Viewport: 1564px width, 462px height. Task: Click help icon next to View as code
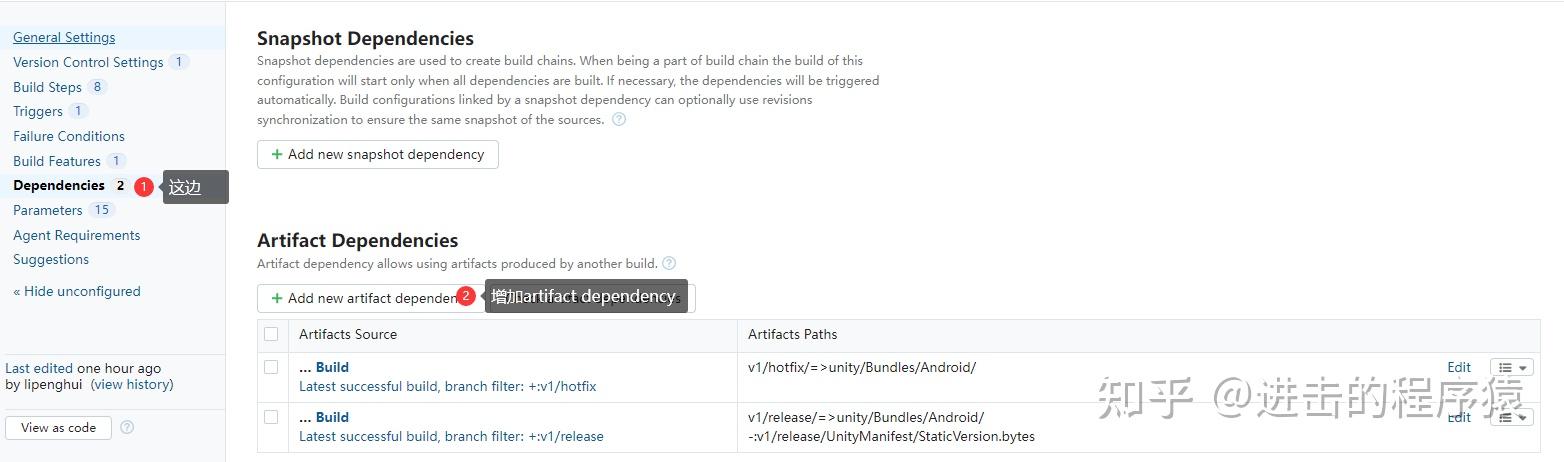(x=127, y=427)
